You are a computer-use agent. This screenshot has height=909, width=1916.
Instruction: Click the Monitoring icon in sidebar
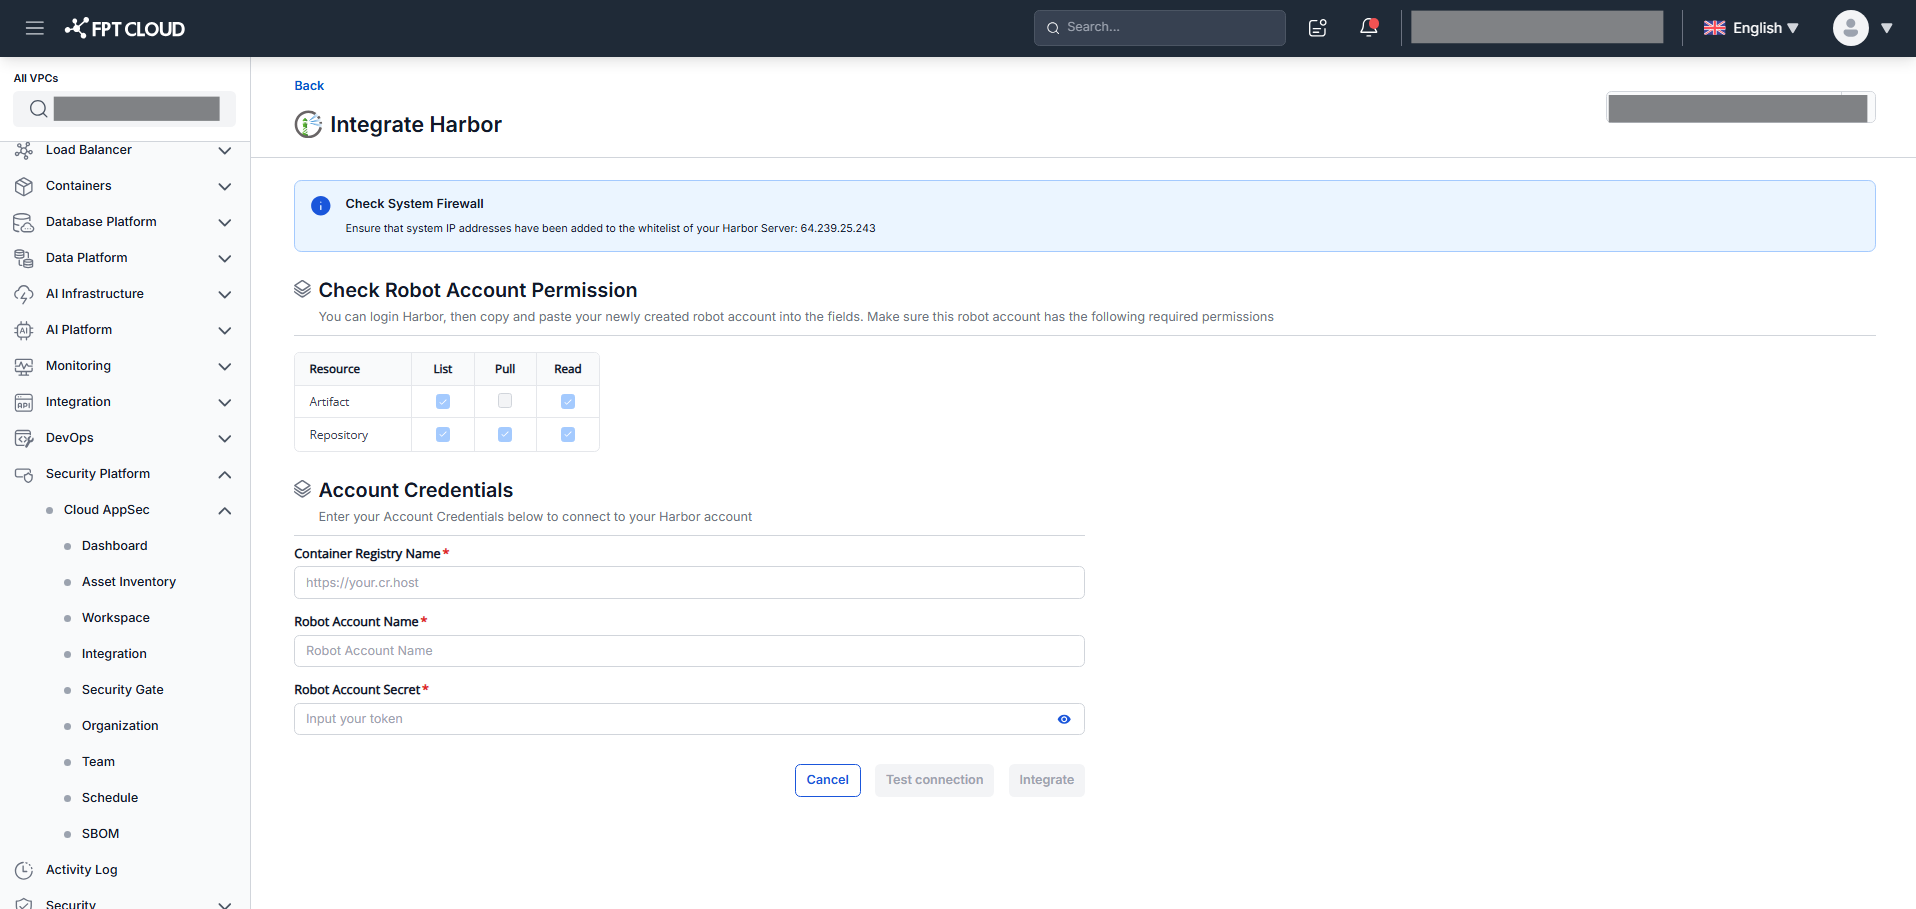24,366
